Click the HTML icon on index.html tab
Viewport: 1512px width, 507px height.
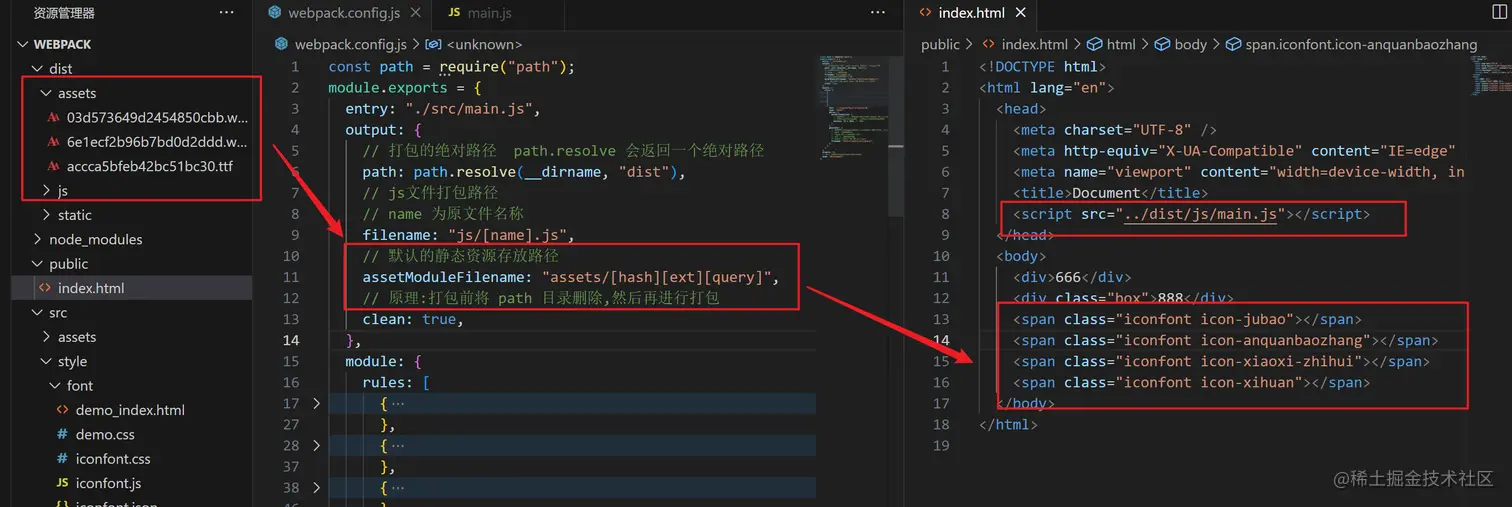click(924, 13)
